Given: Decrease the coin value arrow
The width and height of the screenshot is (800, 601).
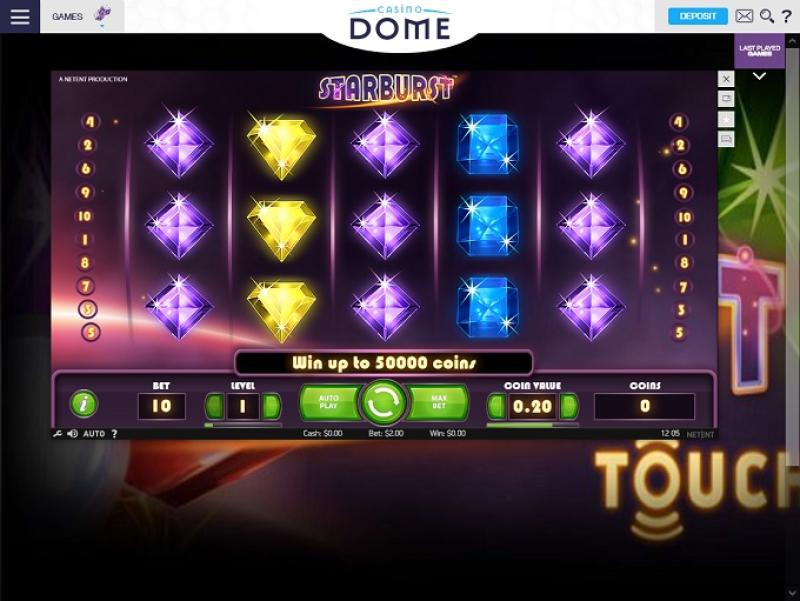Looking at the screenshot, I should [496, 406].
